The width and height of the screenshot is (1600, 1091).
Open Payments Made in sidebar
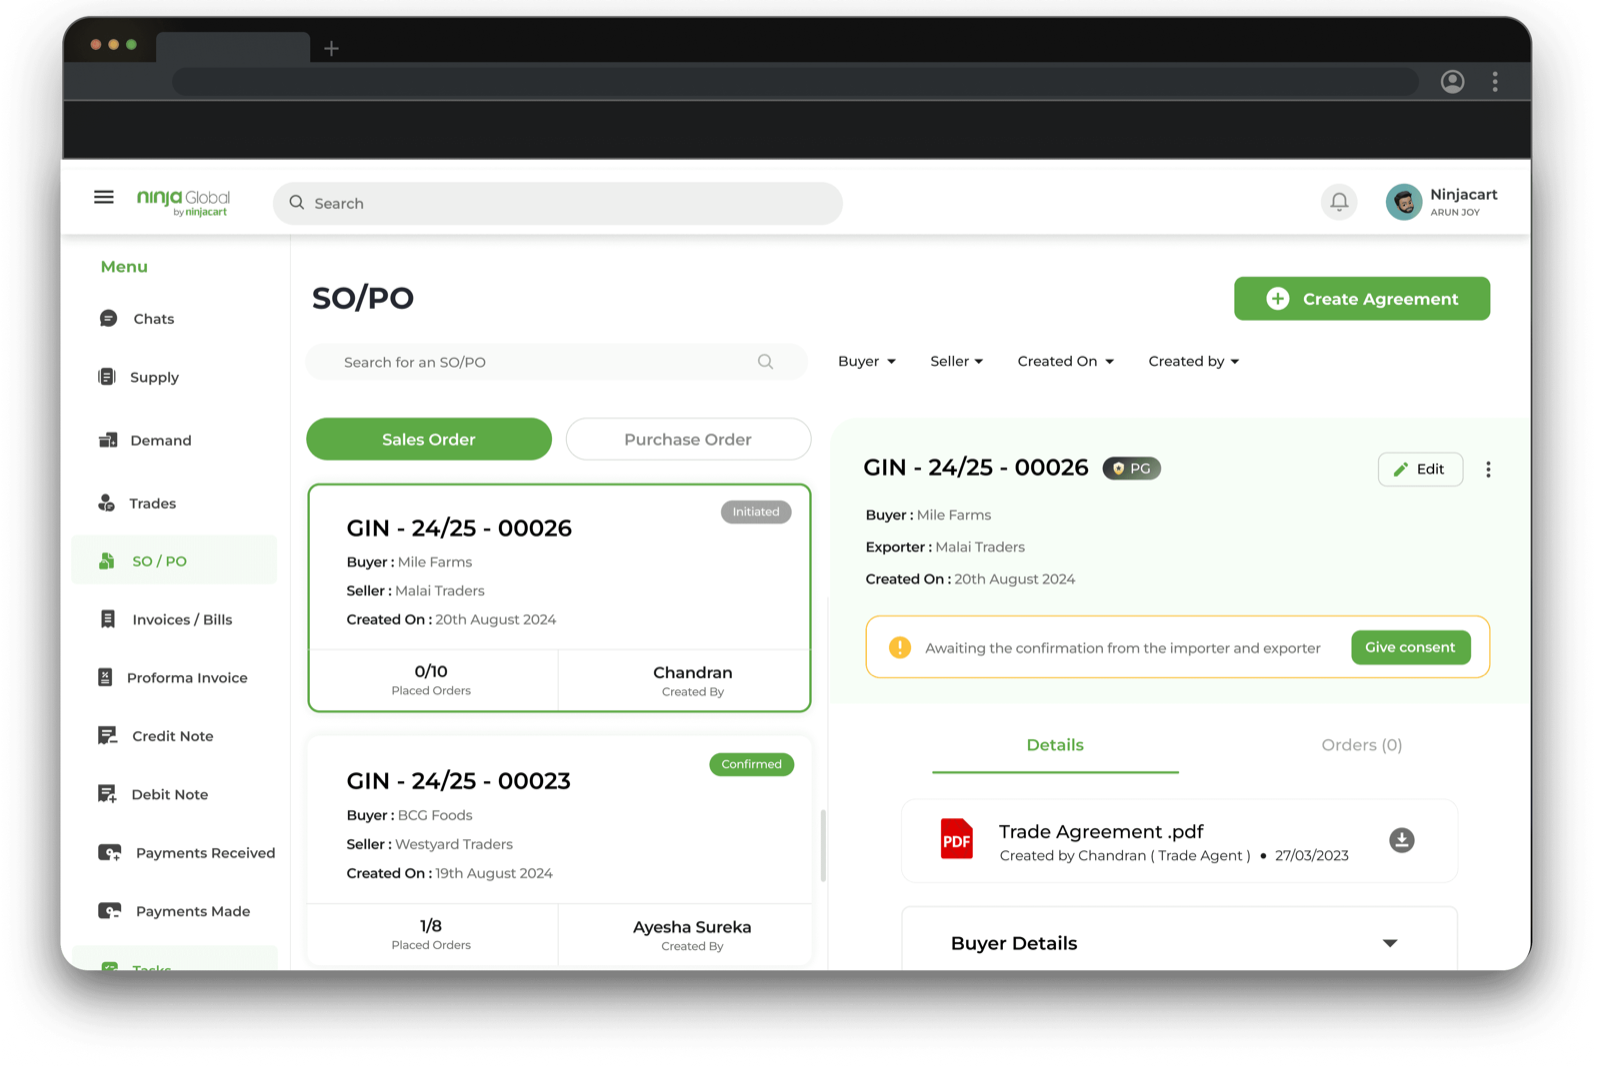pyautogui.click(x=174, y=911)
